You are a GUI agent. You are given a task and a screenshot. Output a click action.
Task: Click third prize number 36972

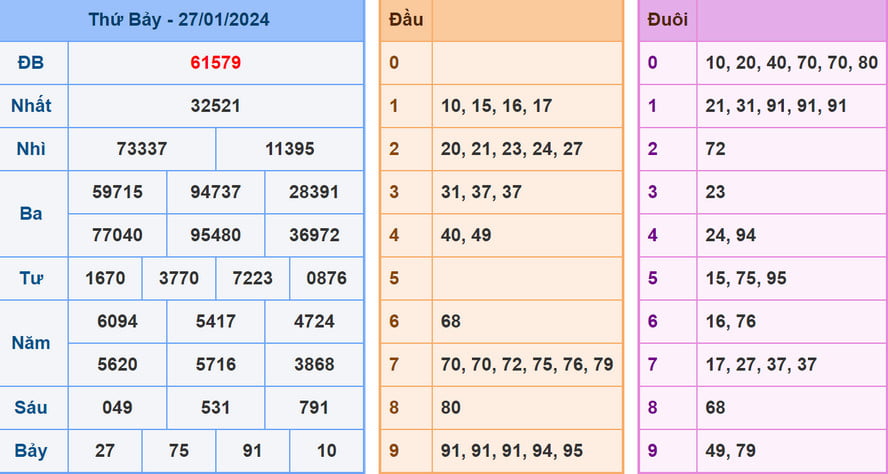[314, 235]
